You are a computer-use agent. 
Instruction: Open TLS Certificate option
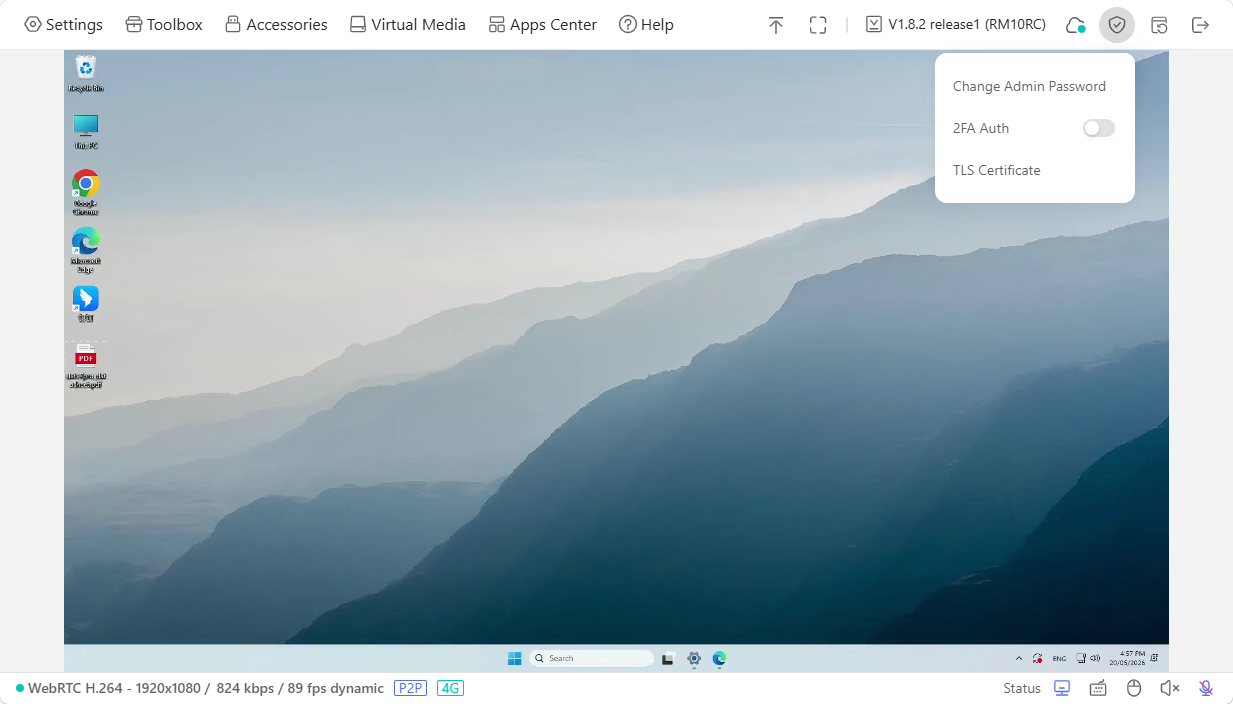click(996, 170)
